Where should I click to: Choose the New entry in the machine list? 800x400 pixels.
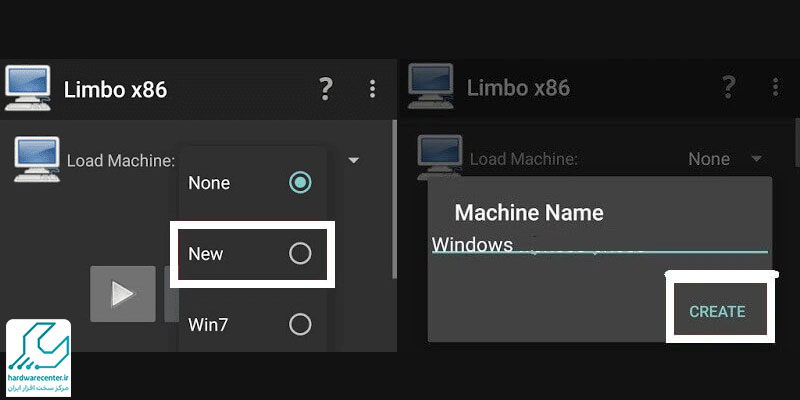(206, 254)
